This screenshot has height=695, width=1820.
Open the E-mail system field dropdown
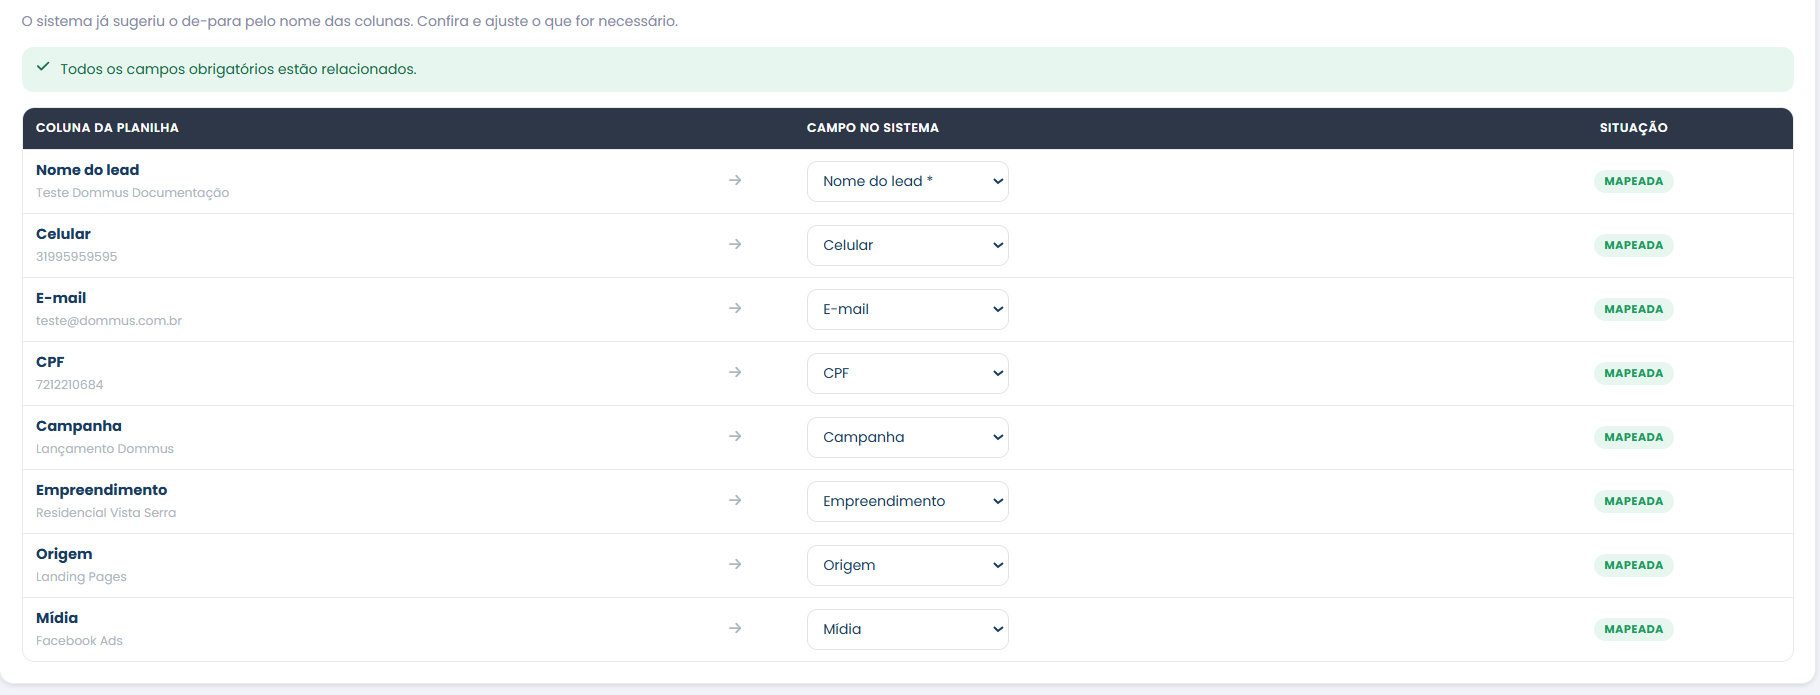click(907, 309)
